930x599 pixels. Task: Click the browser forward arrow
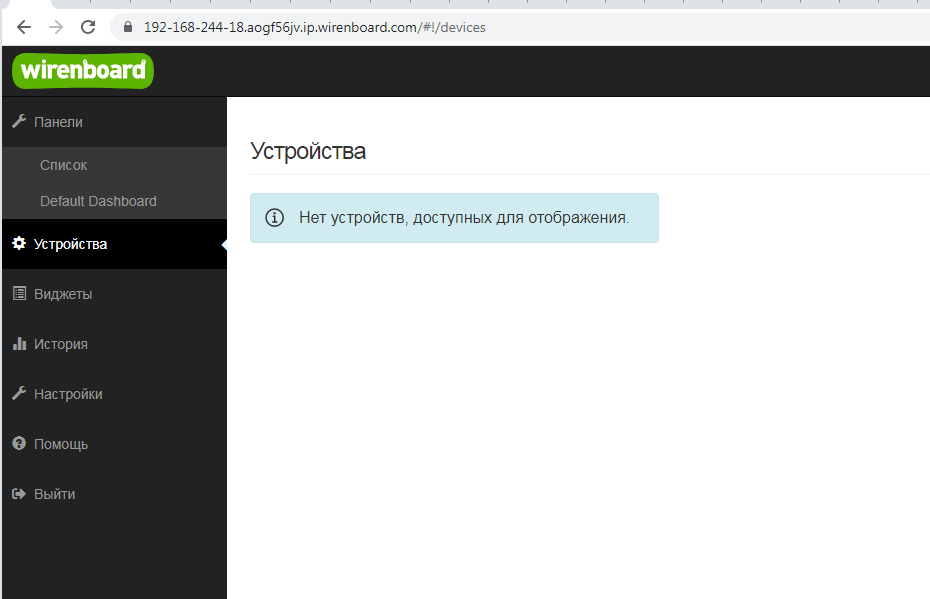point(56,27)
